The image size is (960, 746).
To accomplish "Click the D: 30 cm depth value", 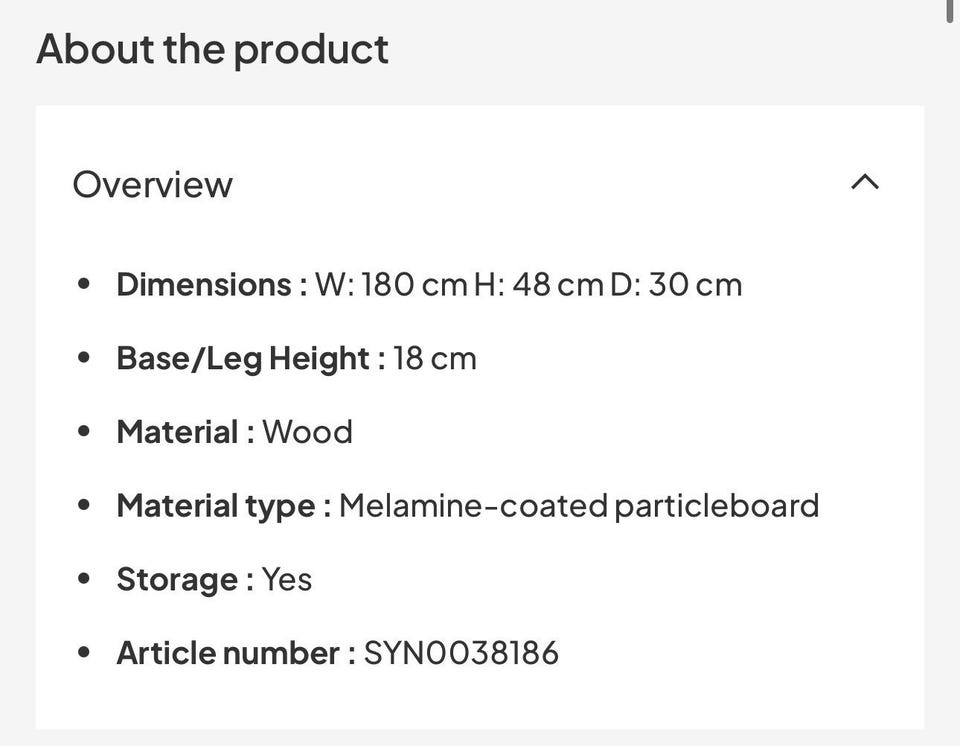I will tap(676, 285).
